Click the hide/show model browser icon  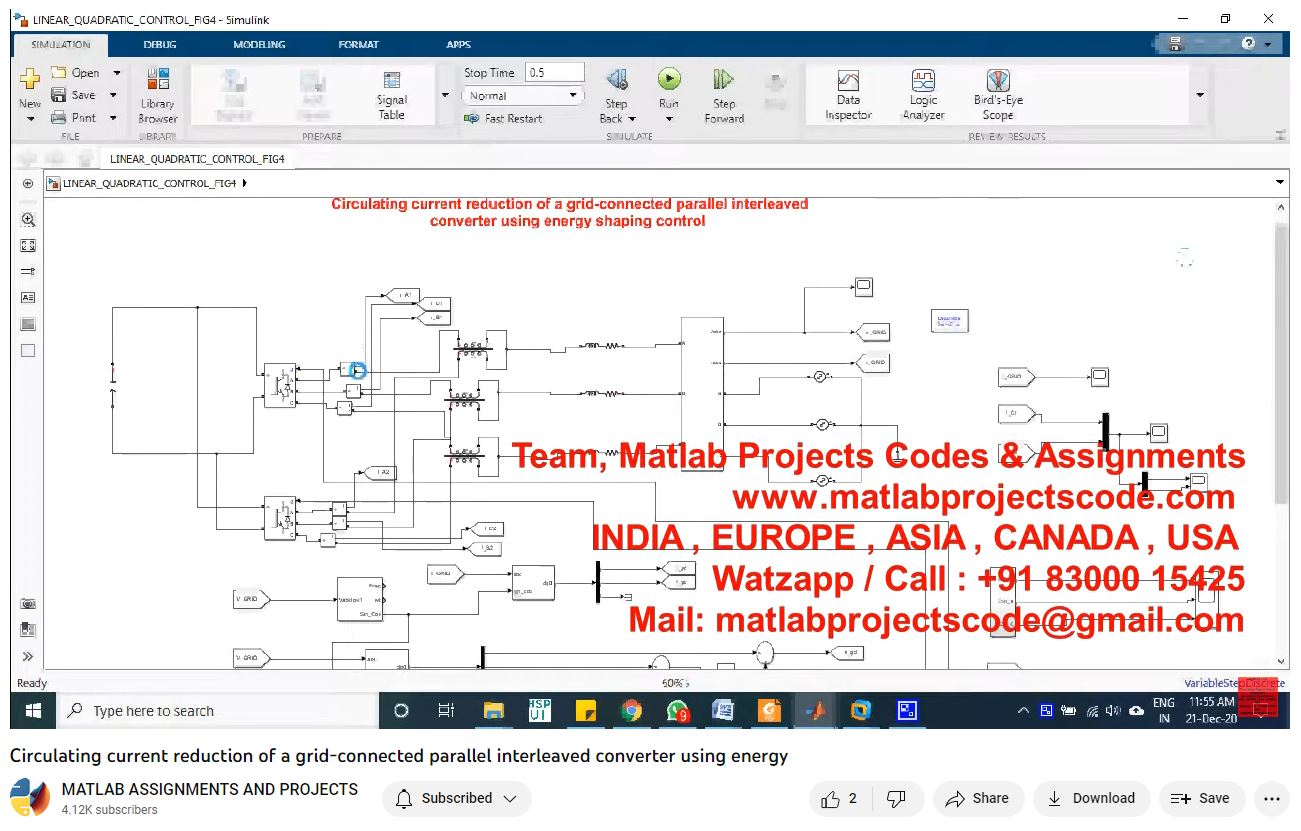tap(28, 183)
